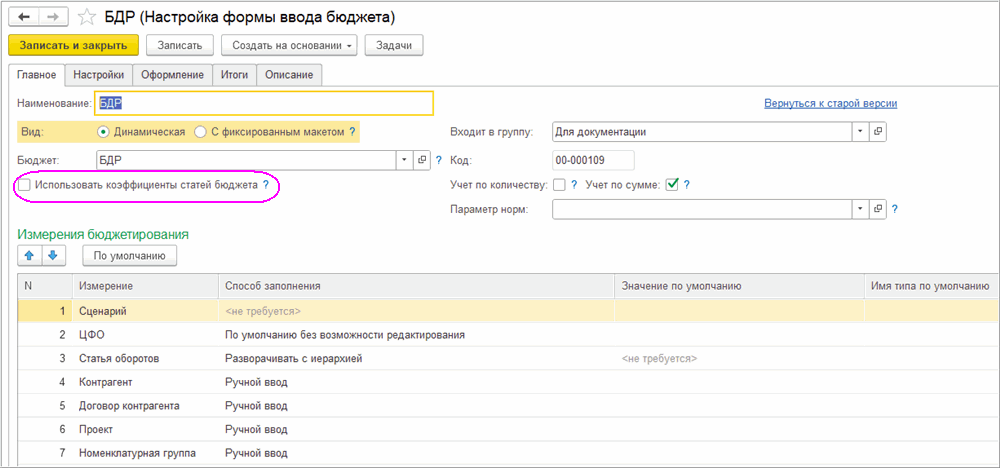Switch to the Настройки tab
The height and width of the screenshot is (468, 1000).
click(x=99, y=75)
